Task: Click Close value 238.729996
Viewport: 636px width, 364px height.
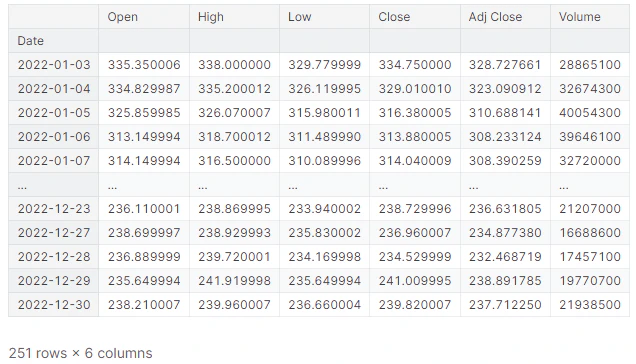Action: pyautogui.click(x=415, y=209)
